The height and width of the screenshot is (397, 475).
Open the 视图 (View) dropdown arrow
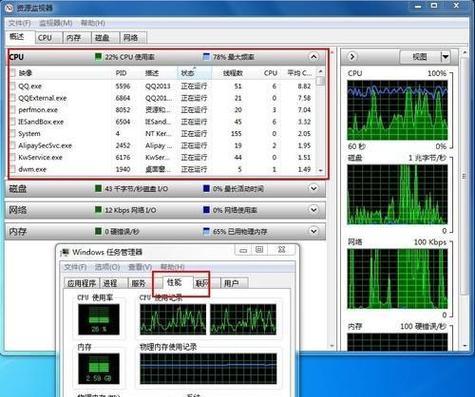click(445, 57)
